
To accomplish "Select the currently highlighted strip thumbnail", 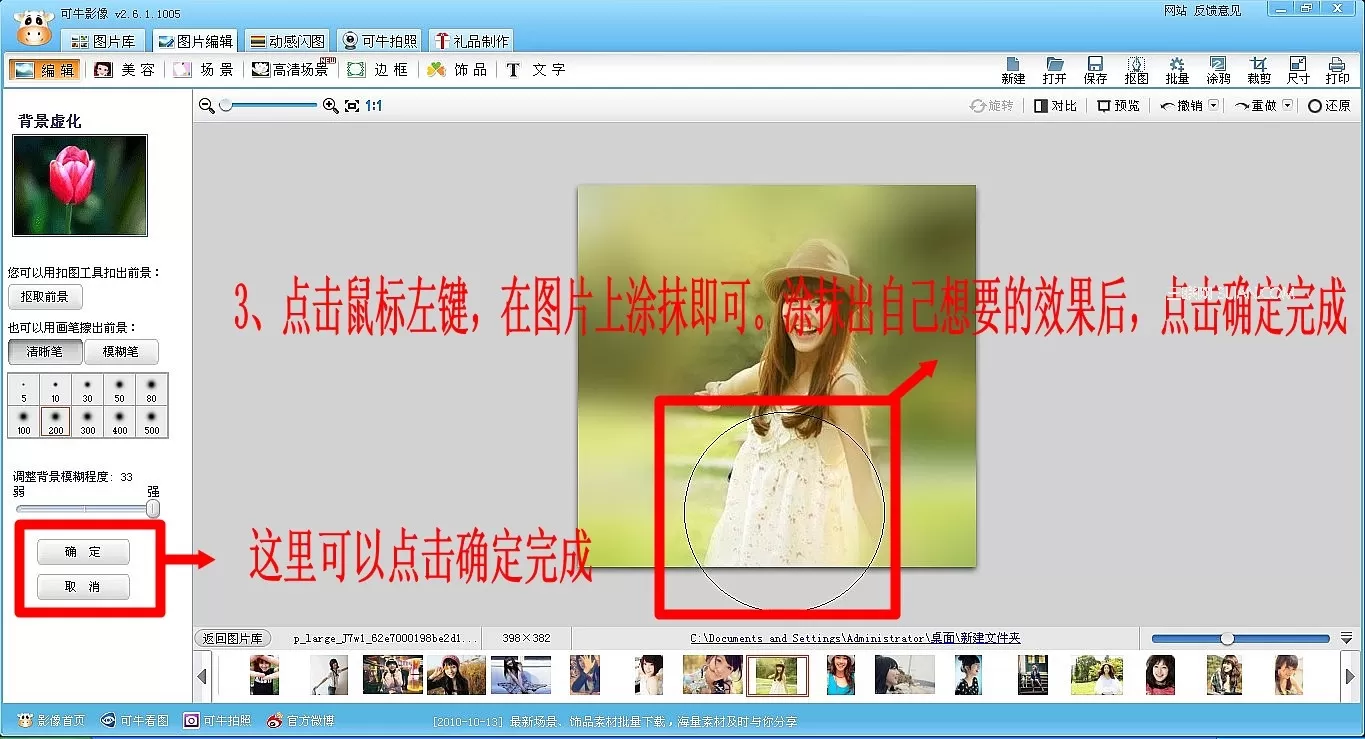I will pyautogui.click(x=777, y=676).
